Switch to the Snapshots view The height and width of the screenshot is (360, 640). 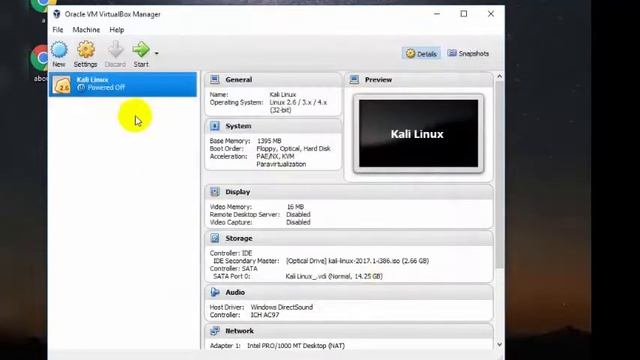pos(468,53)
